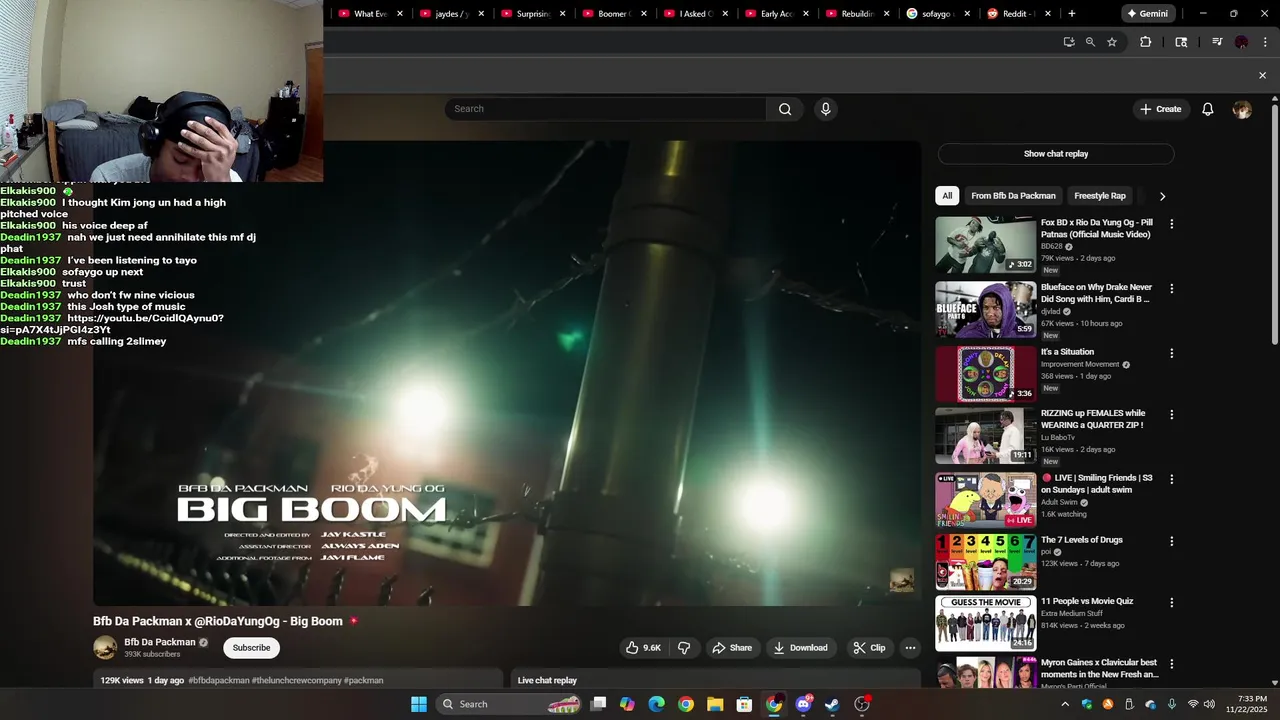Subscribe to Bfb Da Packman
This screenshot has width=1280, height=720.
(x=251, y=648)
